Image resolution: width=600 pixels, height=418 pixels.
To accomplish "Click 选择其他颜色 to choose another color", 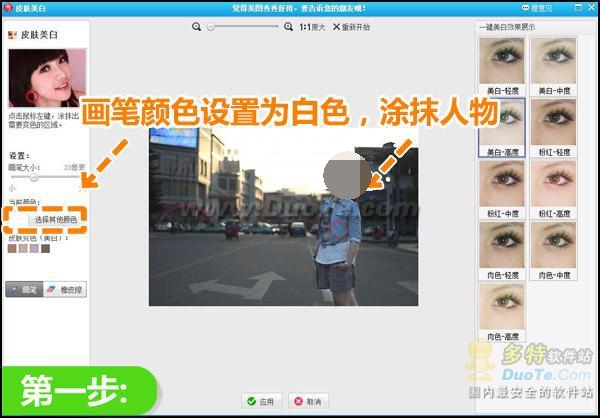I will [x=56, y=220].
